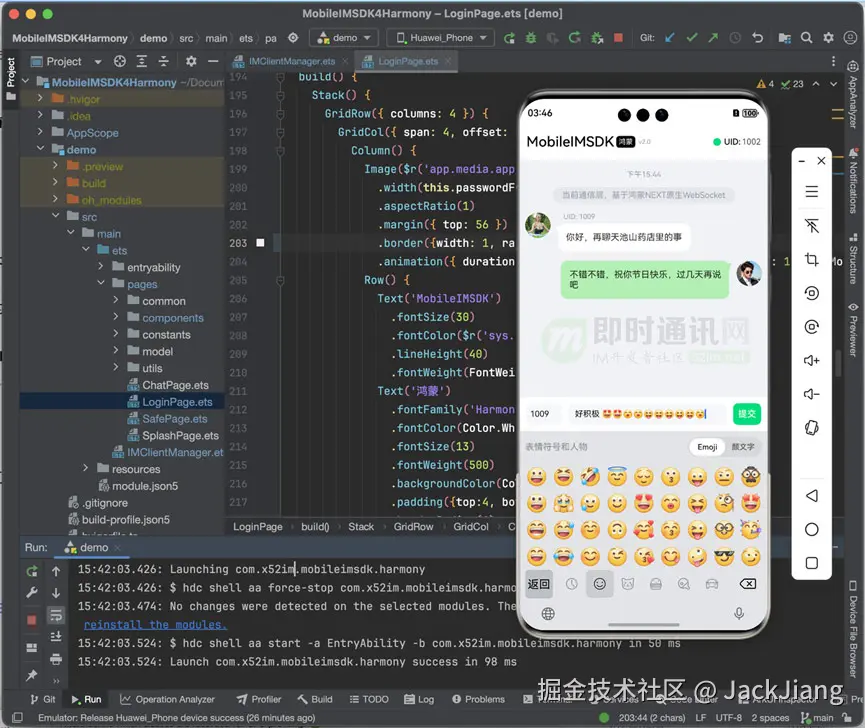Rerun demo in Run panel
This screenshot has width=865, height=728.
click(32, 571)
